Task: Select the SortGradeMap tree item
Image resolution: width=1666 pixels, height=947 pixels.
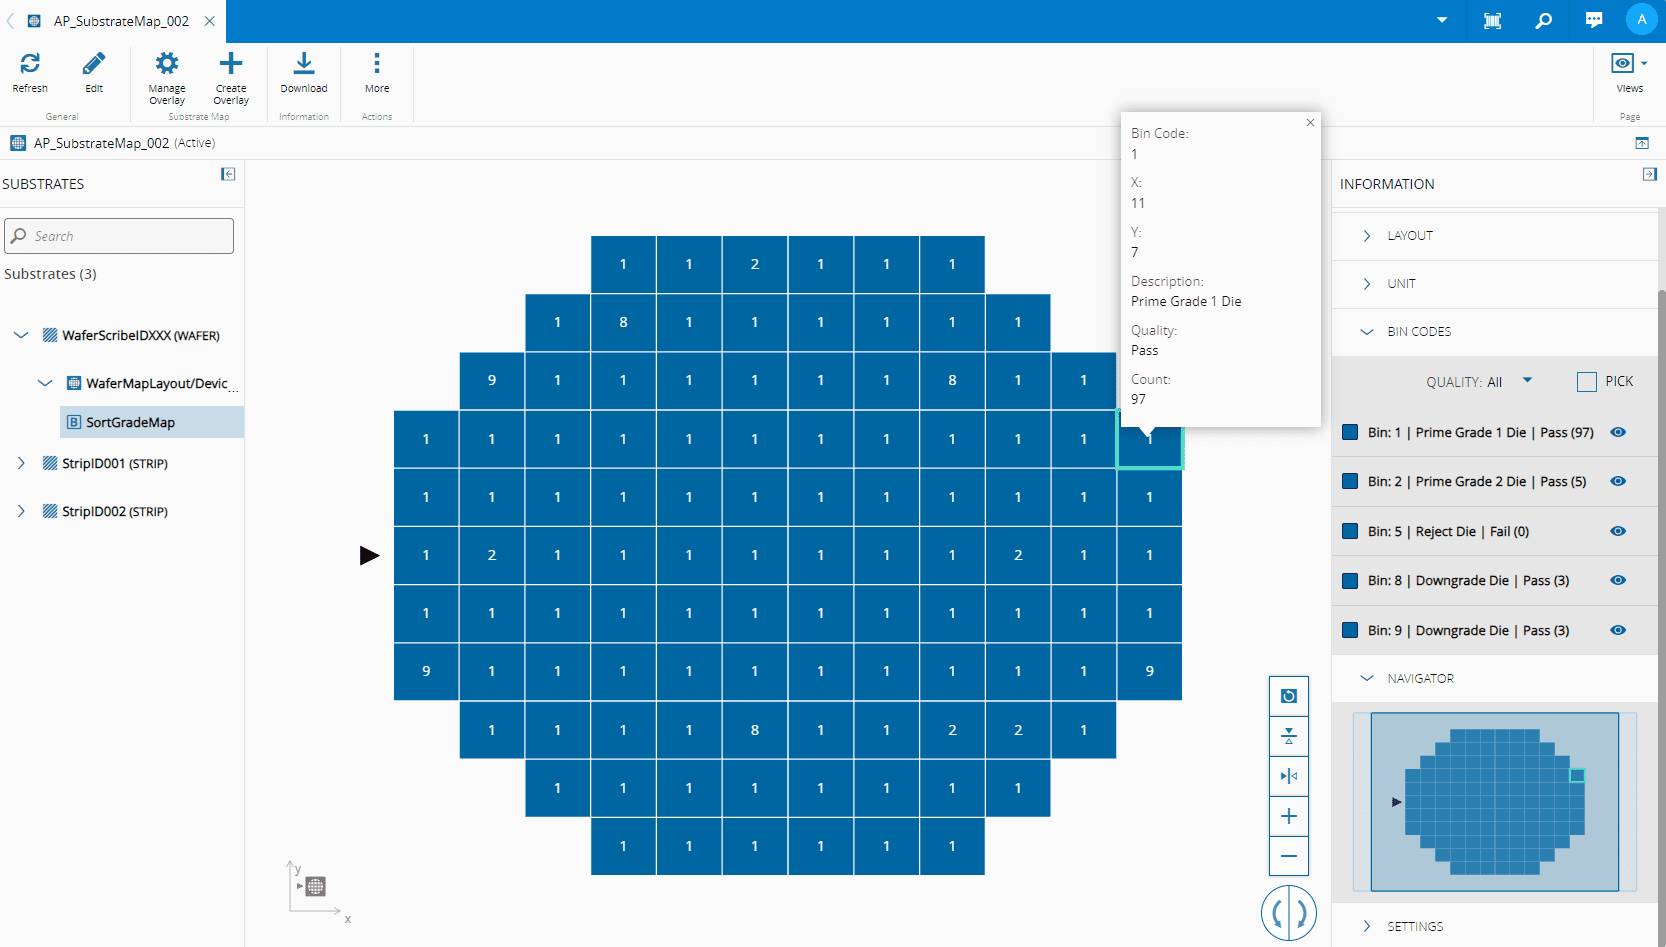Action: (152, 422)
